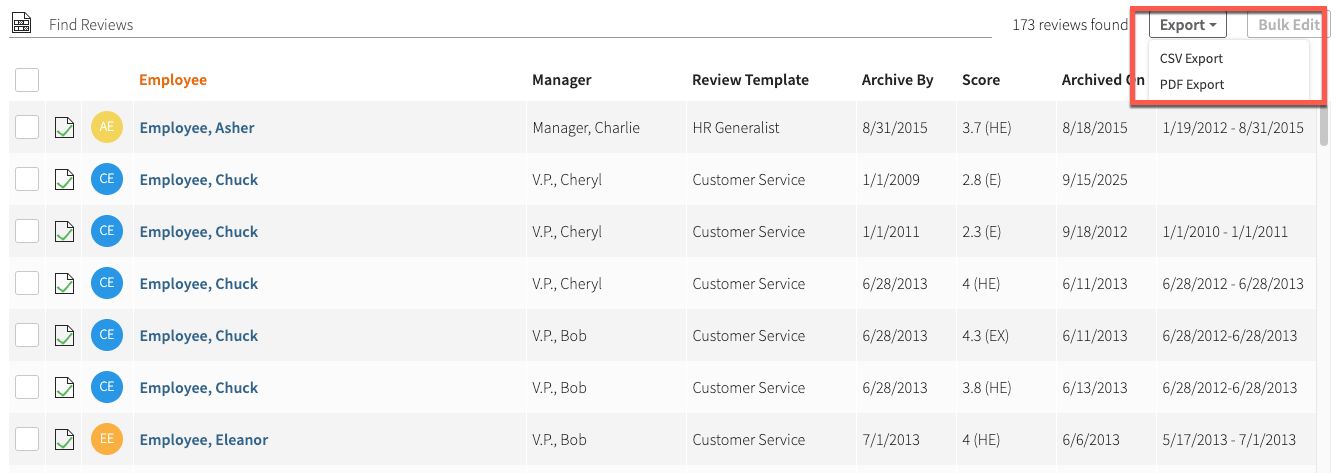The width and height of the screenshot is (1341, 473).
Task: Choose PDF Export from menu
Action: [x=1191, y=84]
